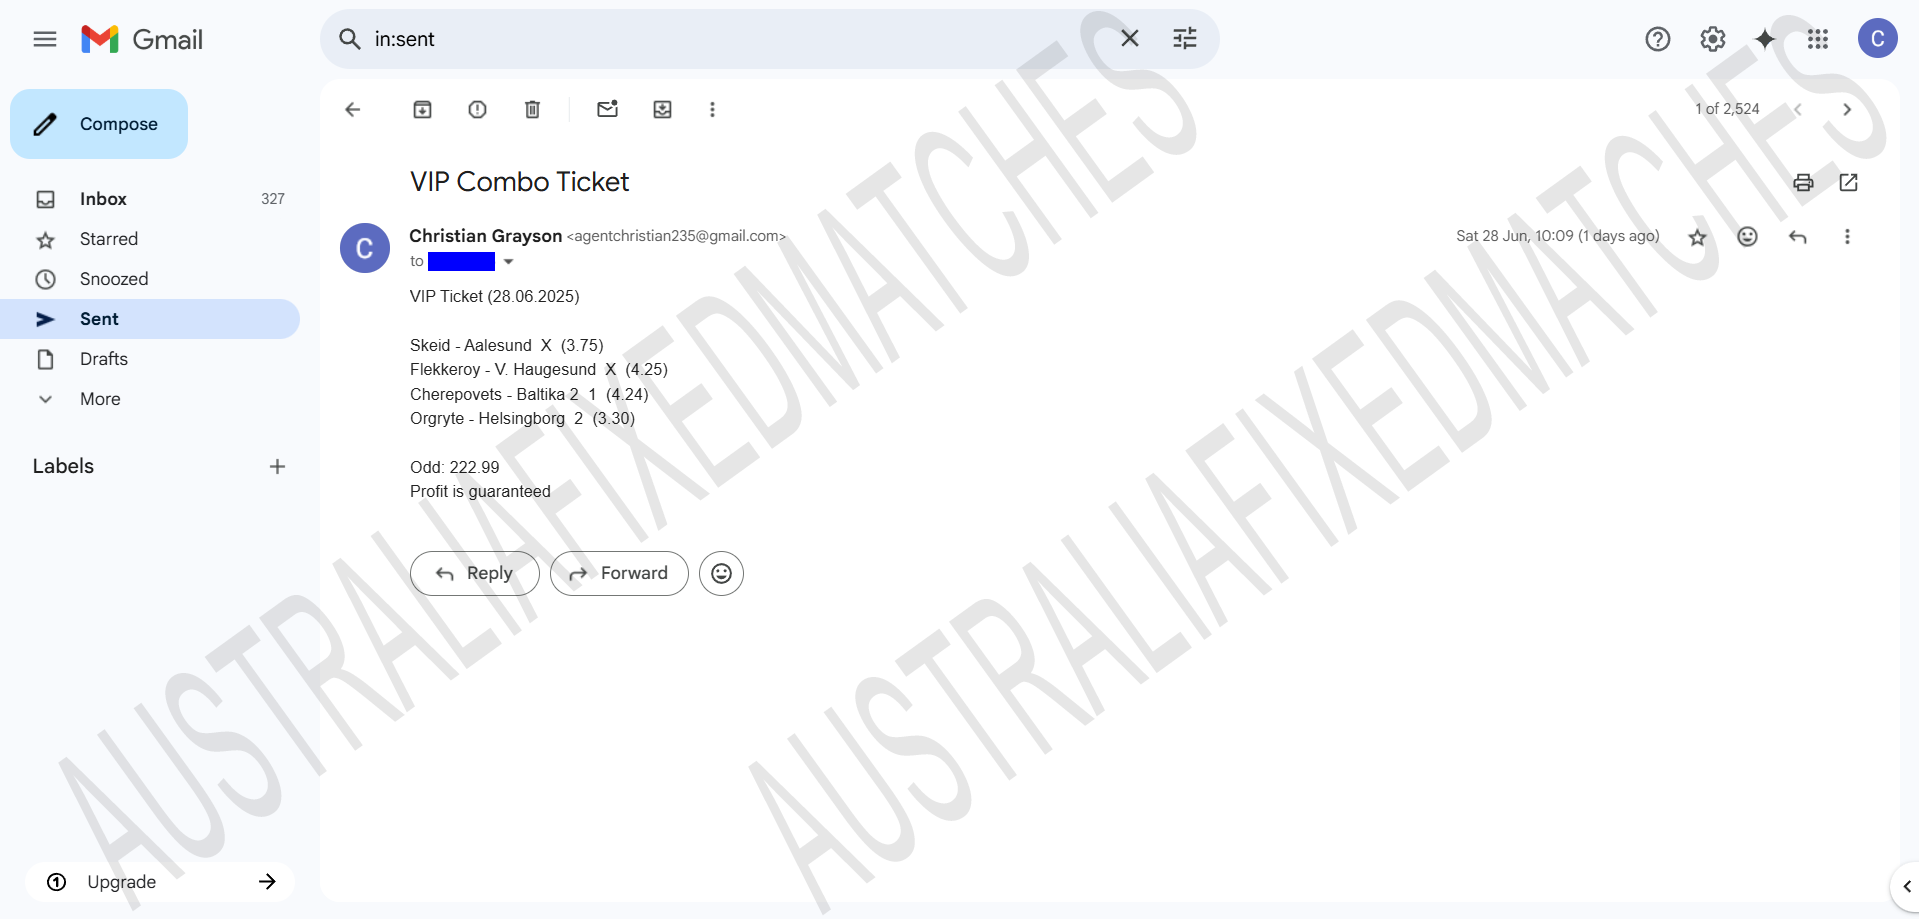Click the 'Cherepovets - Baltika 2 1 (4.24)' line
The image size is (1919, 919).
[x=529, y=394]
